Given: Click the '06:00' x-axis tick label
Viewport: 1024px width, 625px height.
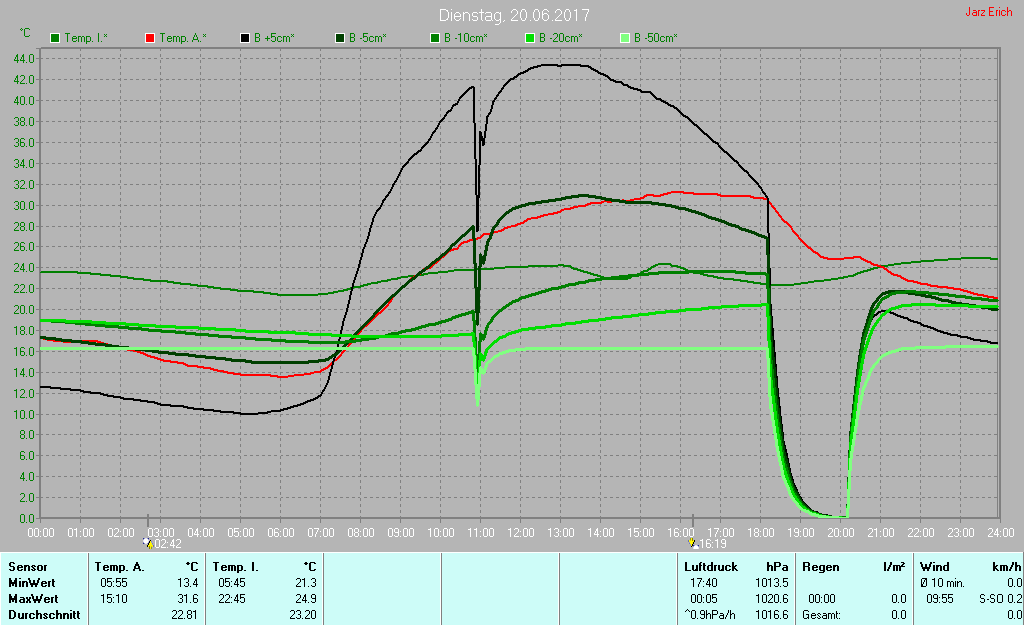Looking at the screenshot, I should point(281,533).
